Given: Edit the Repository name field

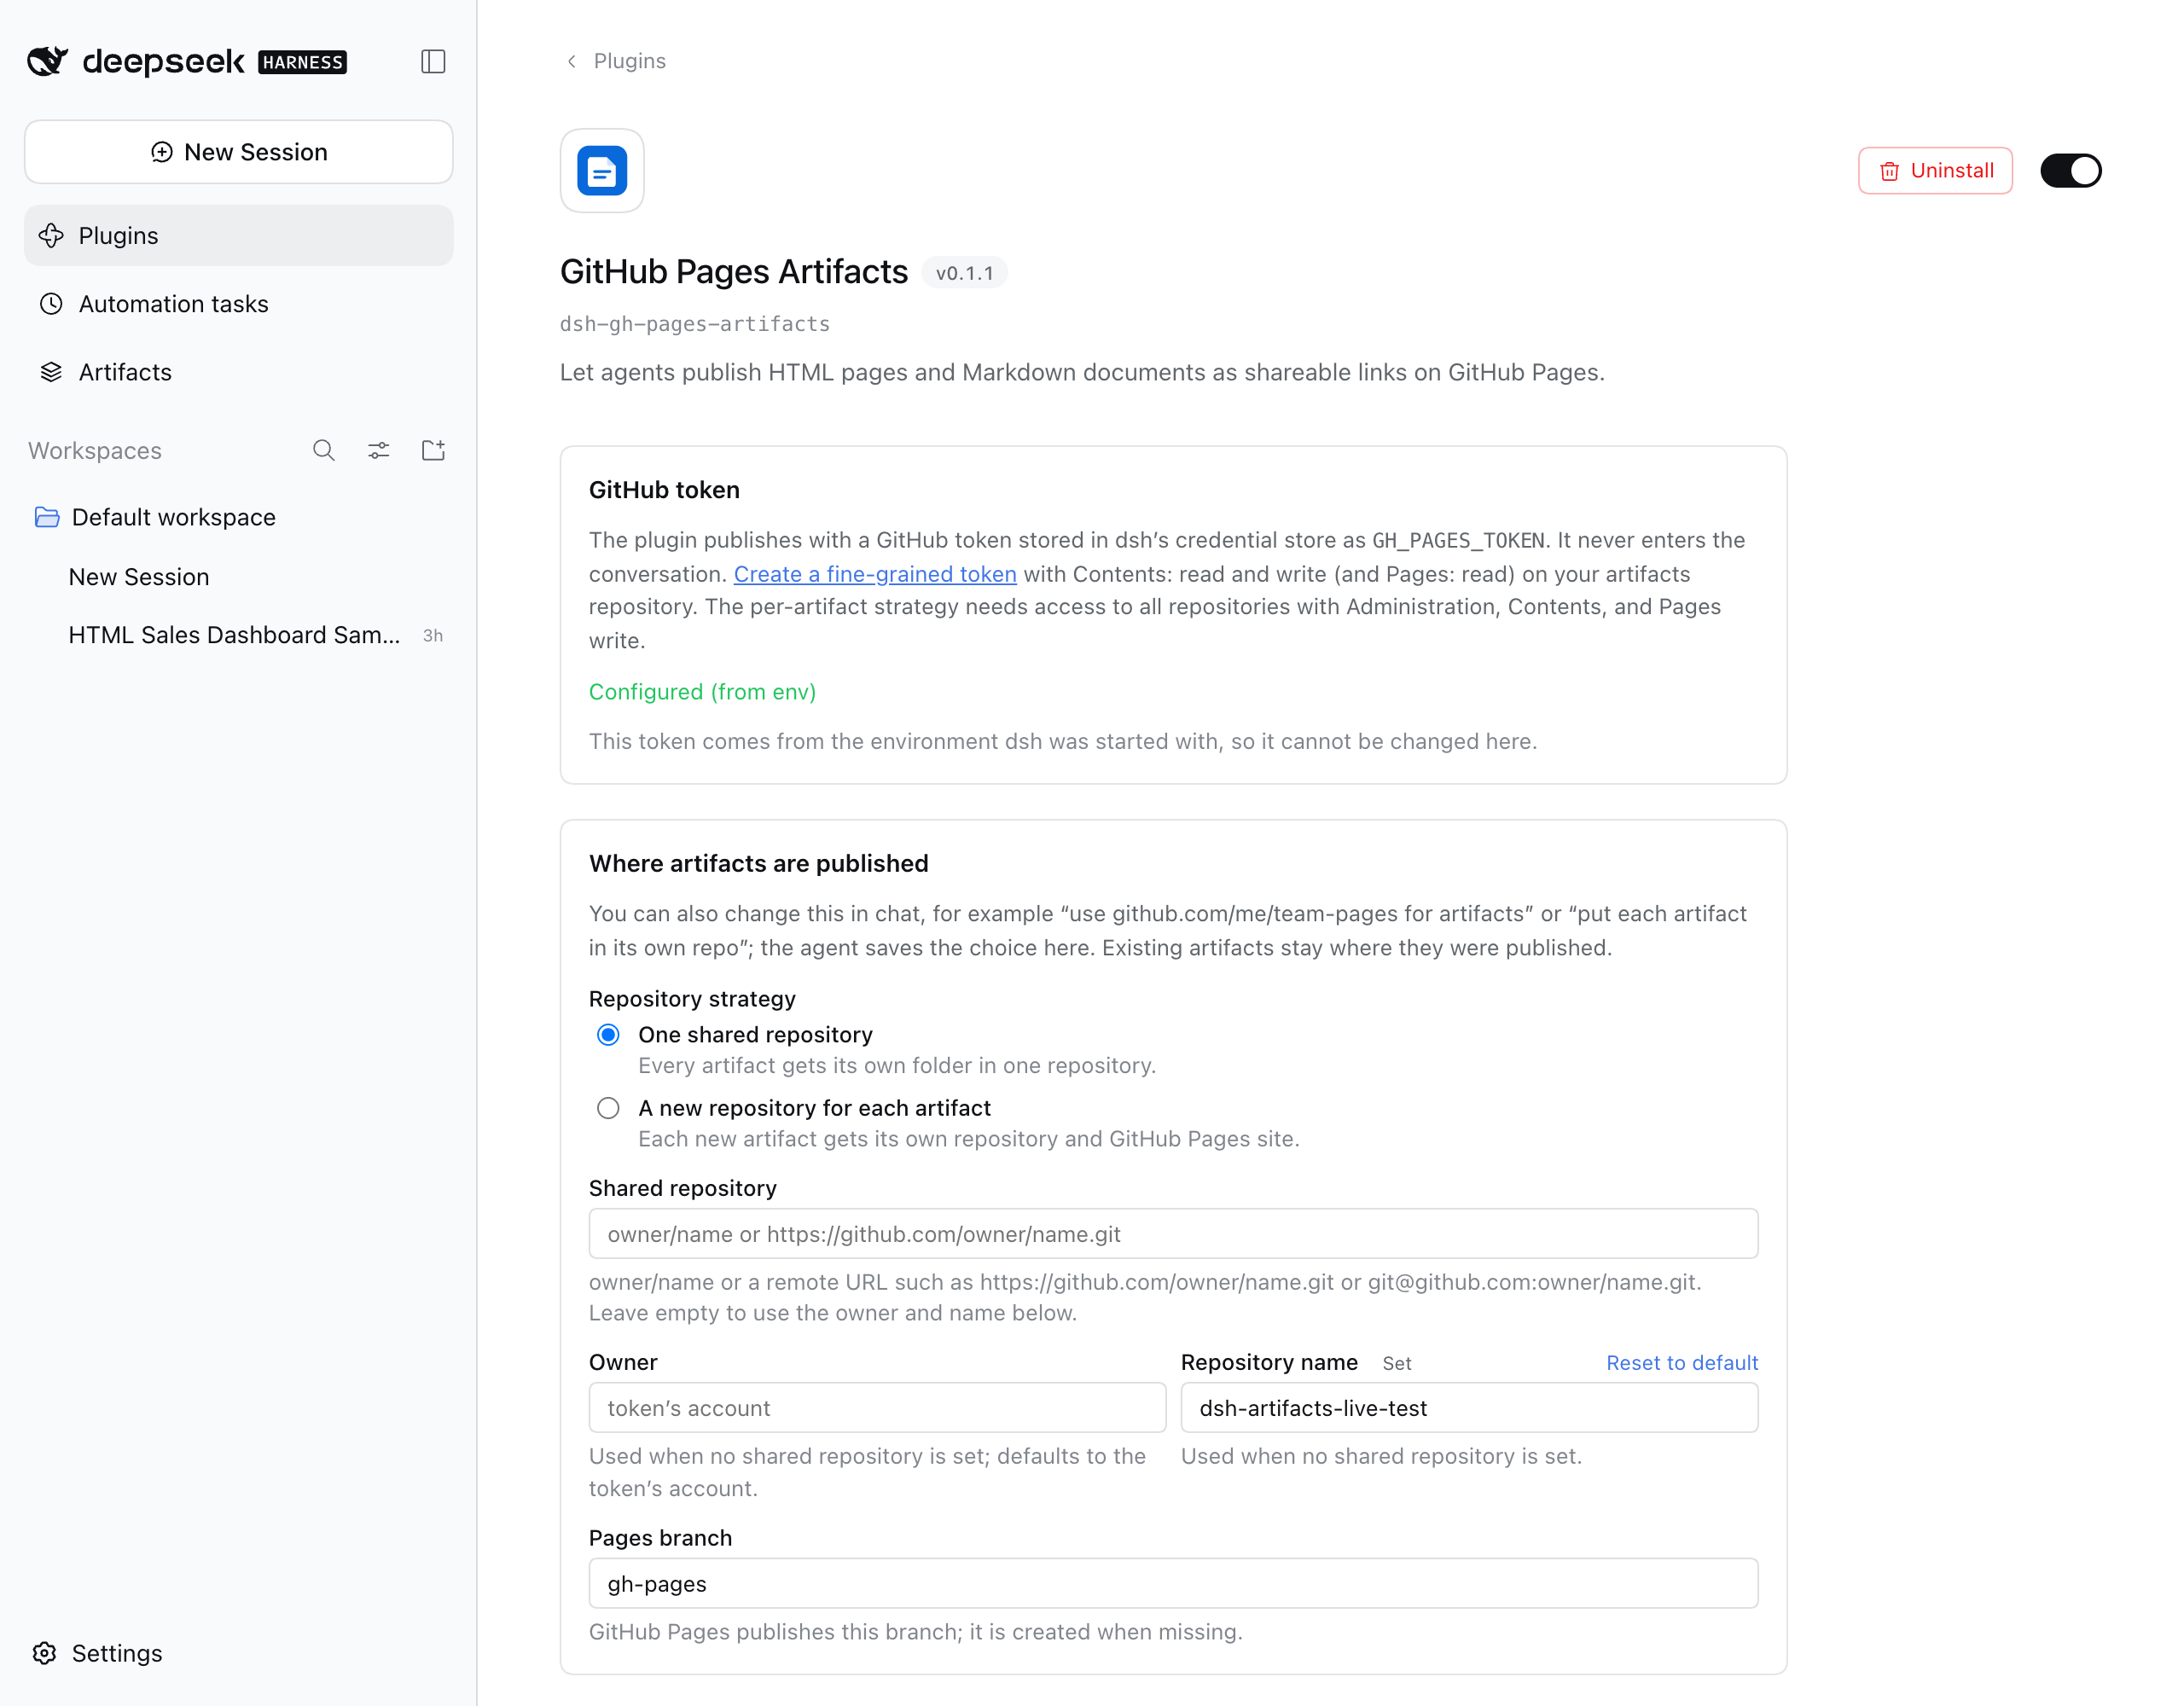Looking at the screenshot, I should pos(1469,1408).
